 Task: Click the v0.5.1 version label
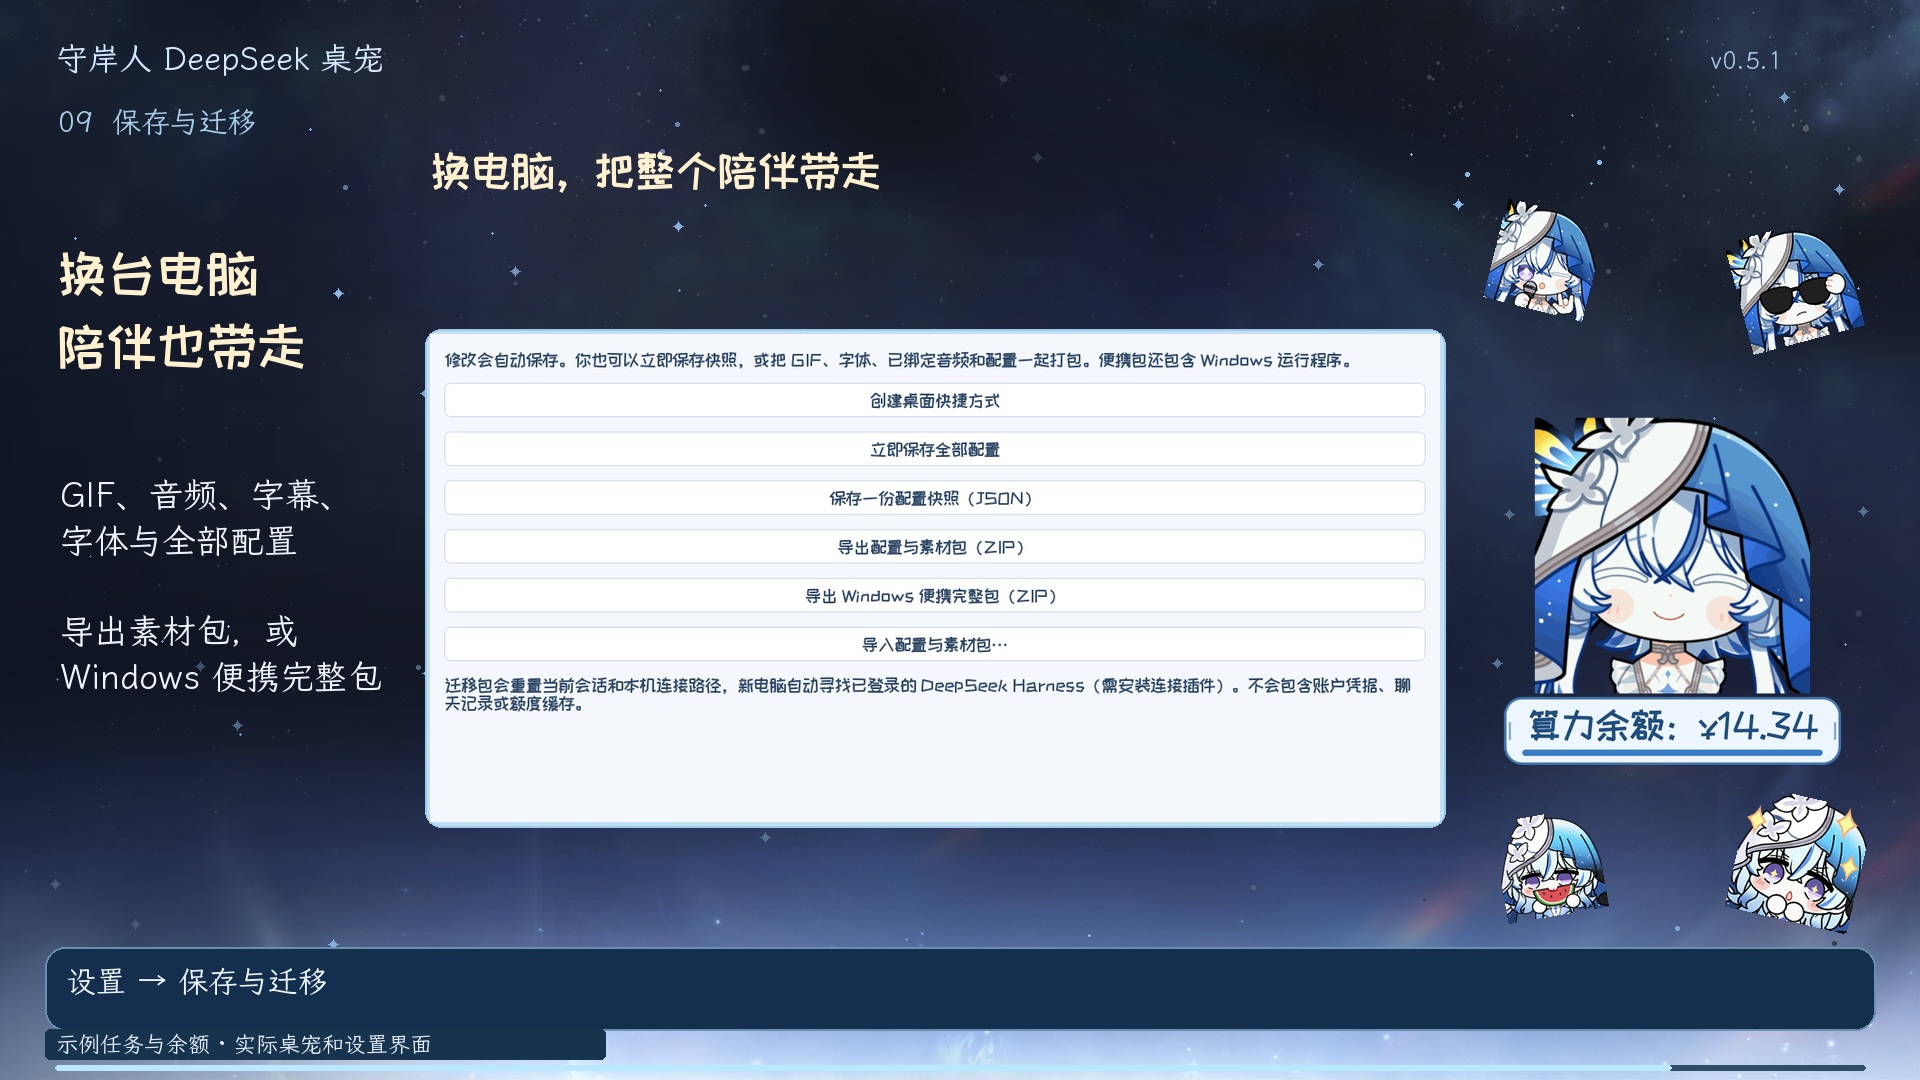pyautogui.click(x=1745, y=61)
